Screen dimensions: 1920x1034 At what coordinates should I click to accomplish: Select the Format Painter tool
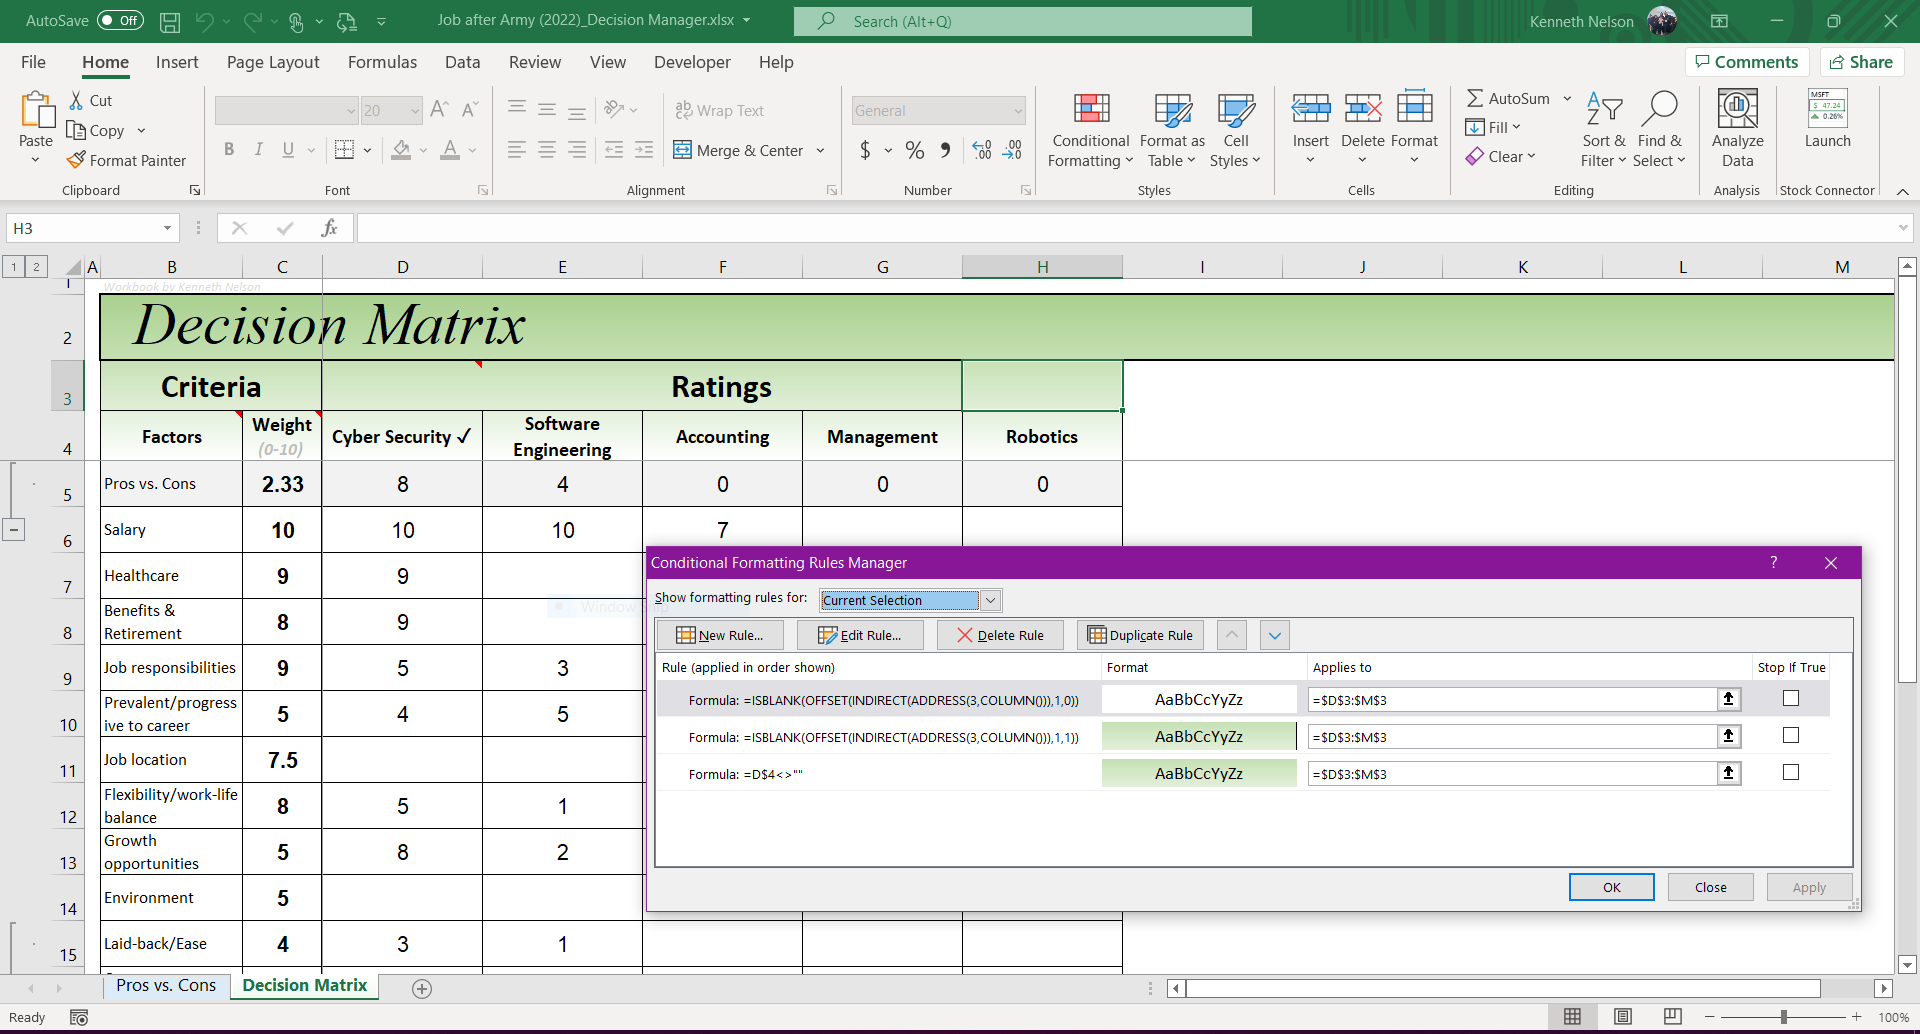coord(126,160)
